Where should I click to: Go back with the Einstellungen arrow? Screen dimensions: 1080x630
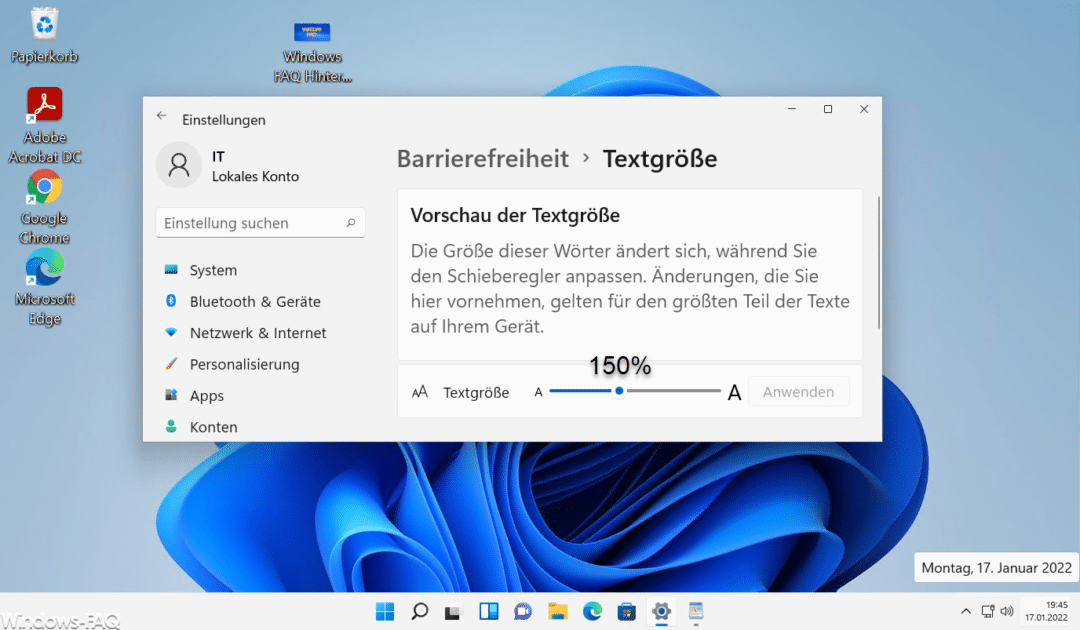[161, 116]
